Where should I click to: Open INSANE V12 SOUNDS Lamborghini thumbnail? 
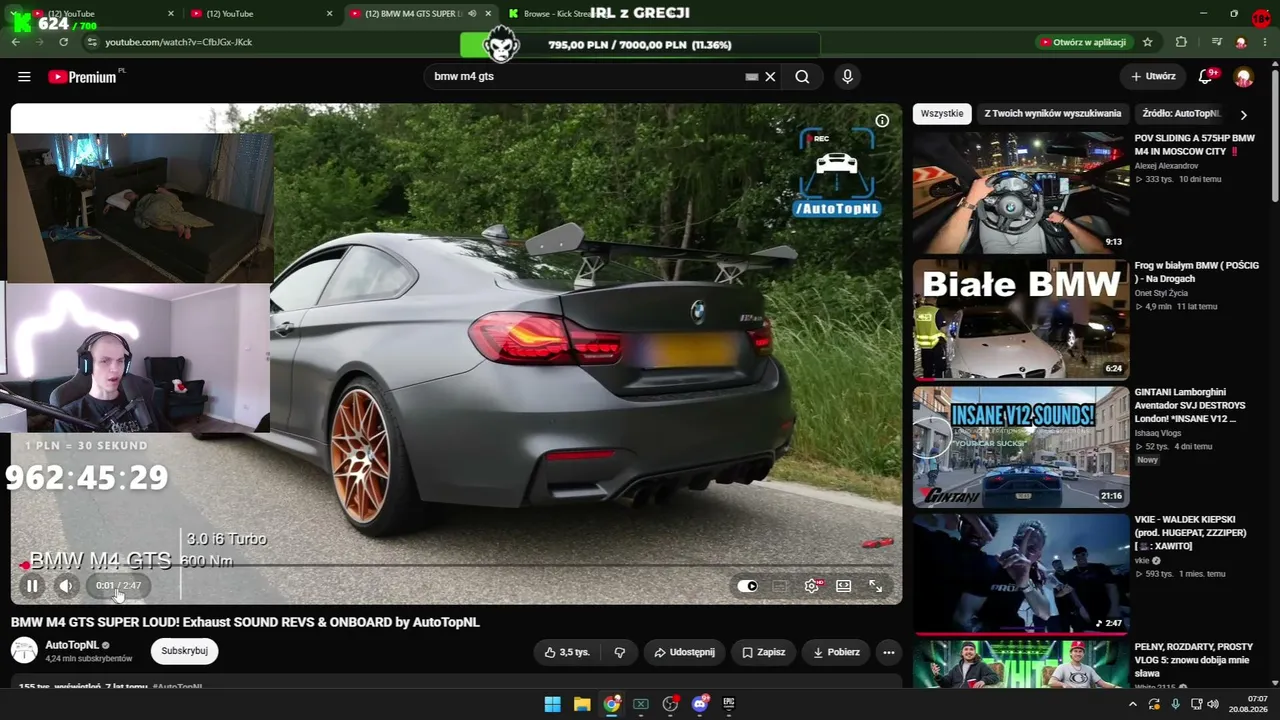pos(1021,446)
